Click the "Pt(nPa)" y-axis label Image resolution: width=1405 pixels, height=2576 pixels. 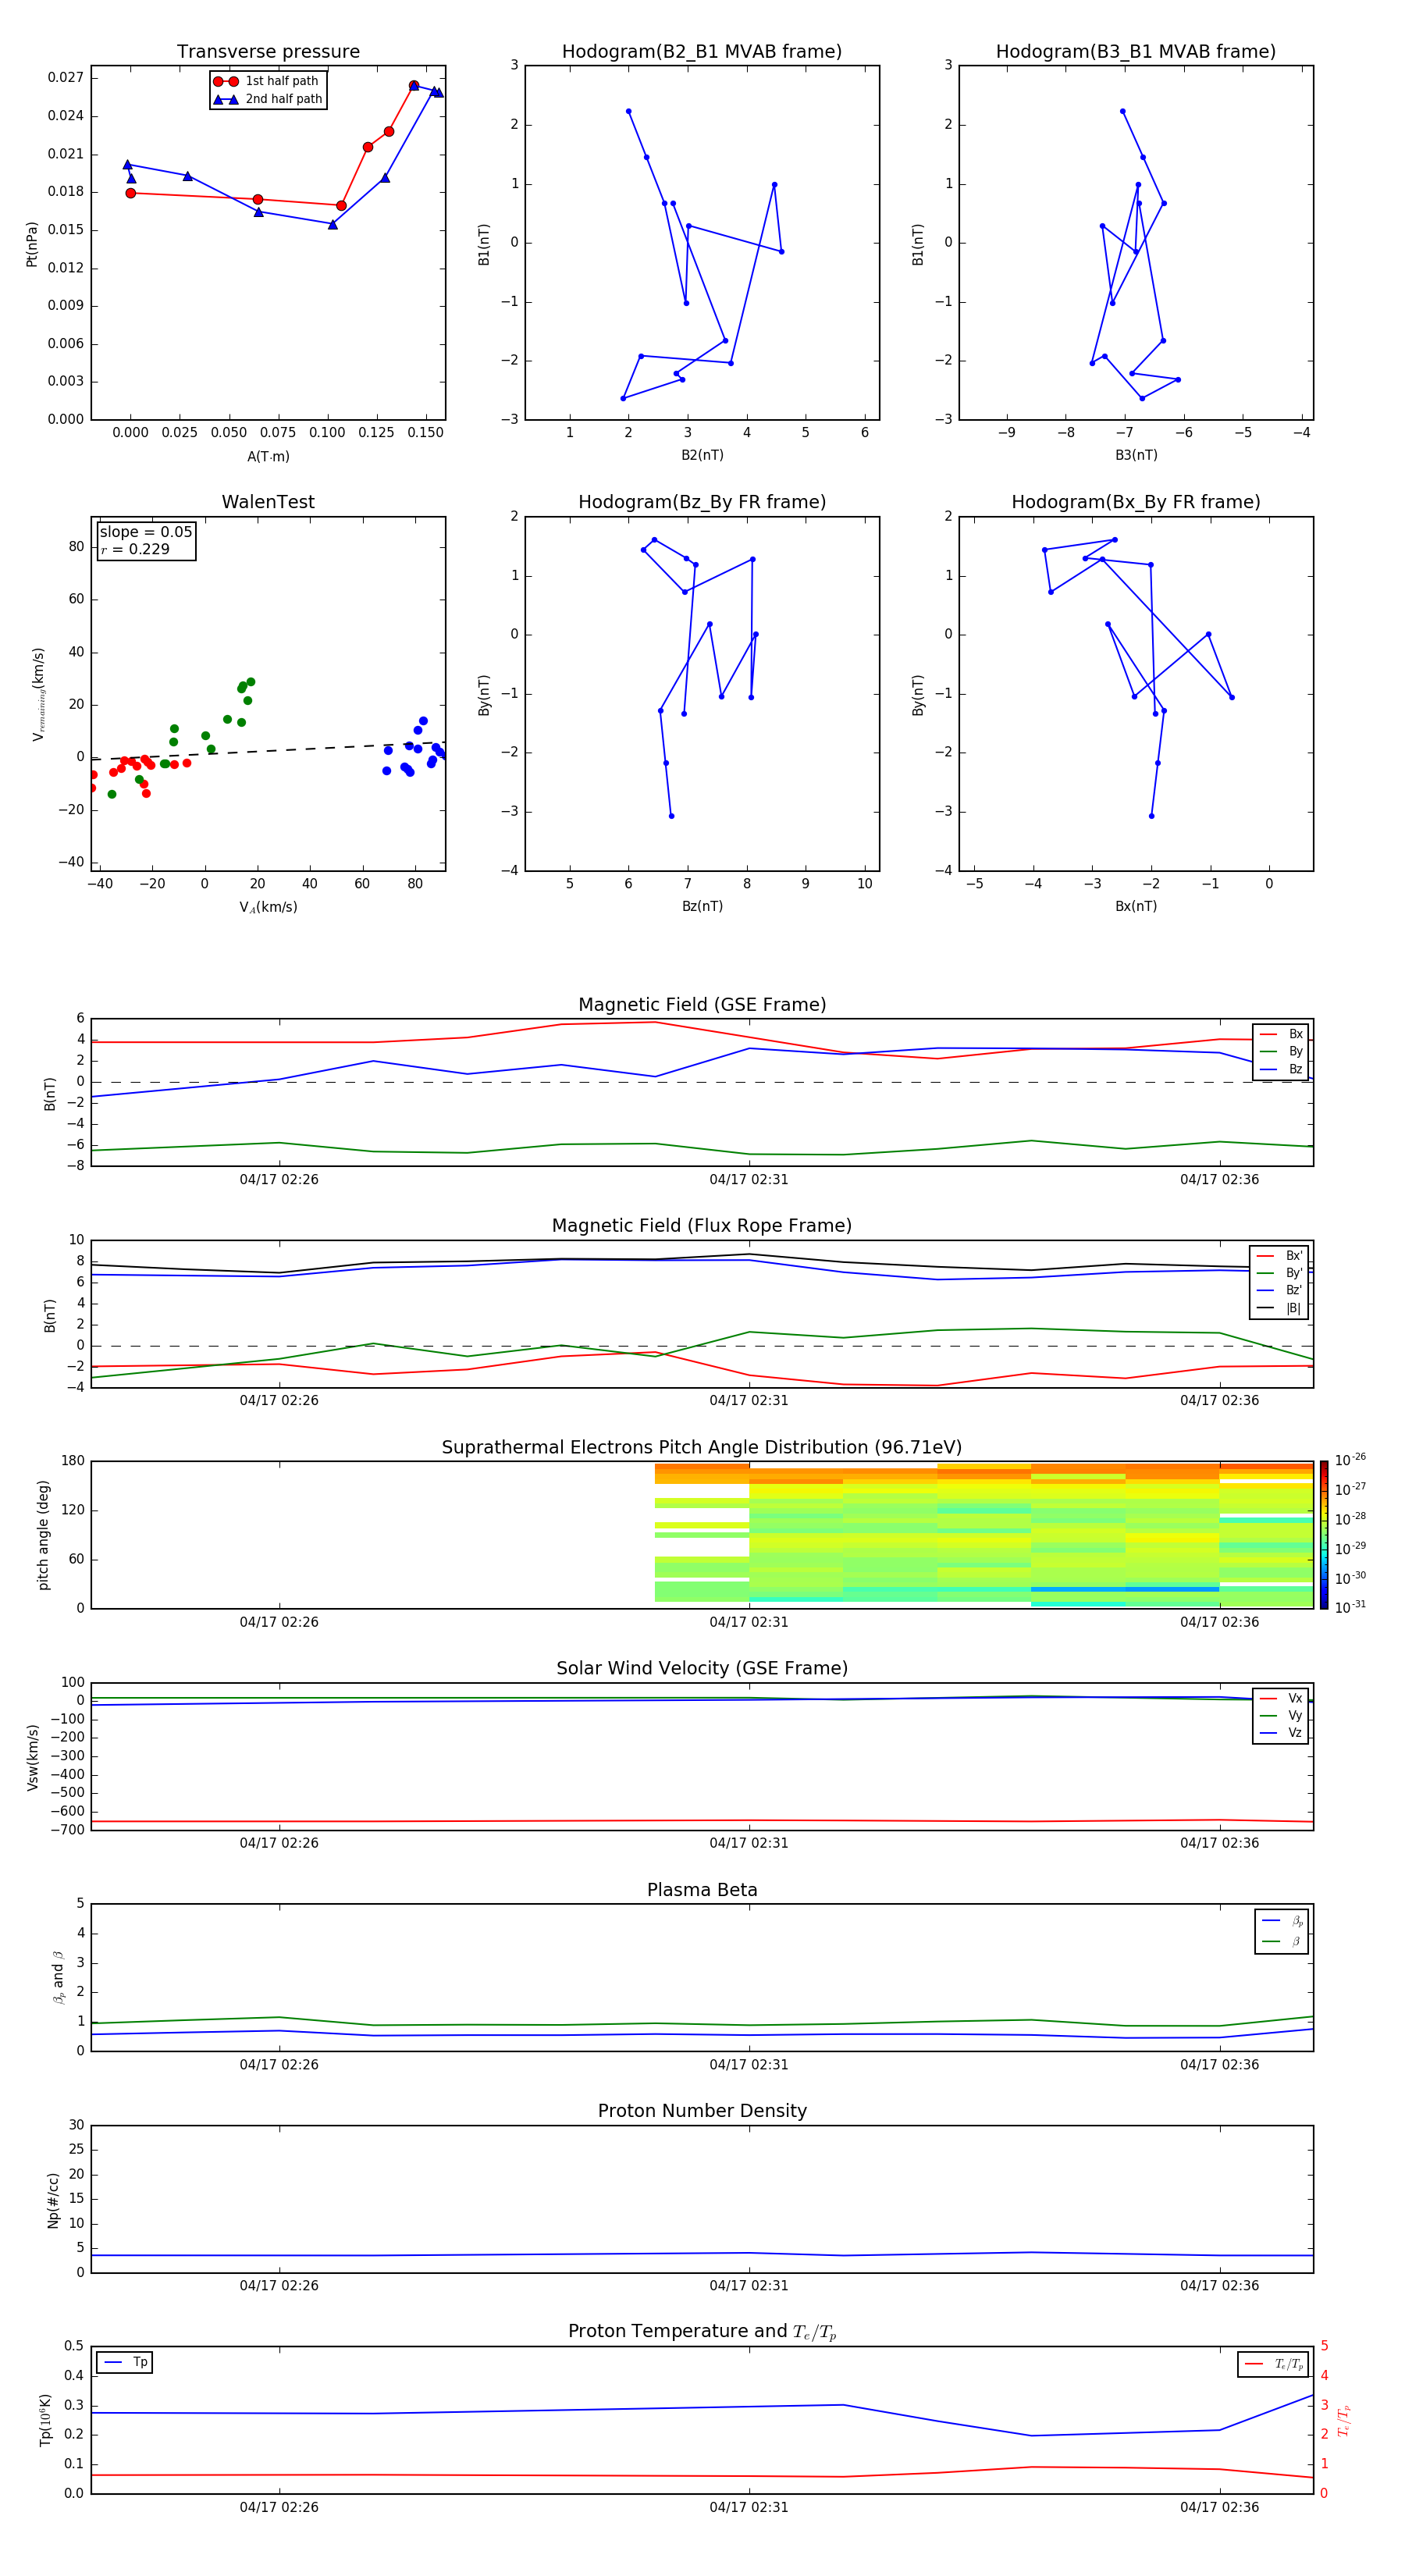pos(31,244)
